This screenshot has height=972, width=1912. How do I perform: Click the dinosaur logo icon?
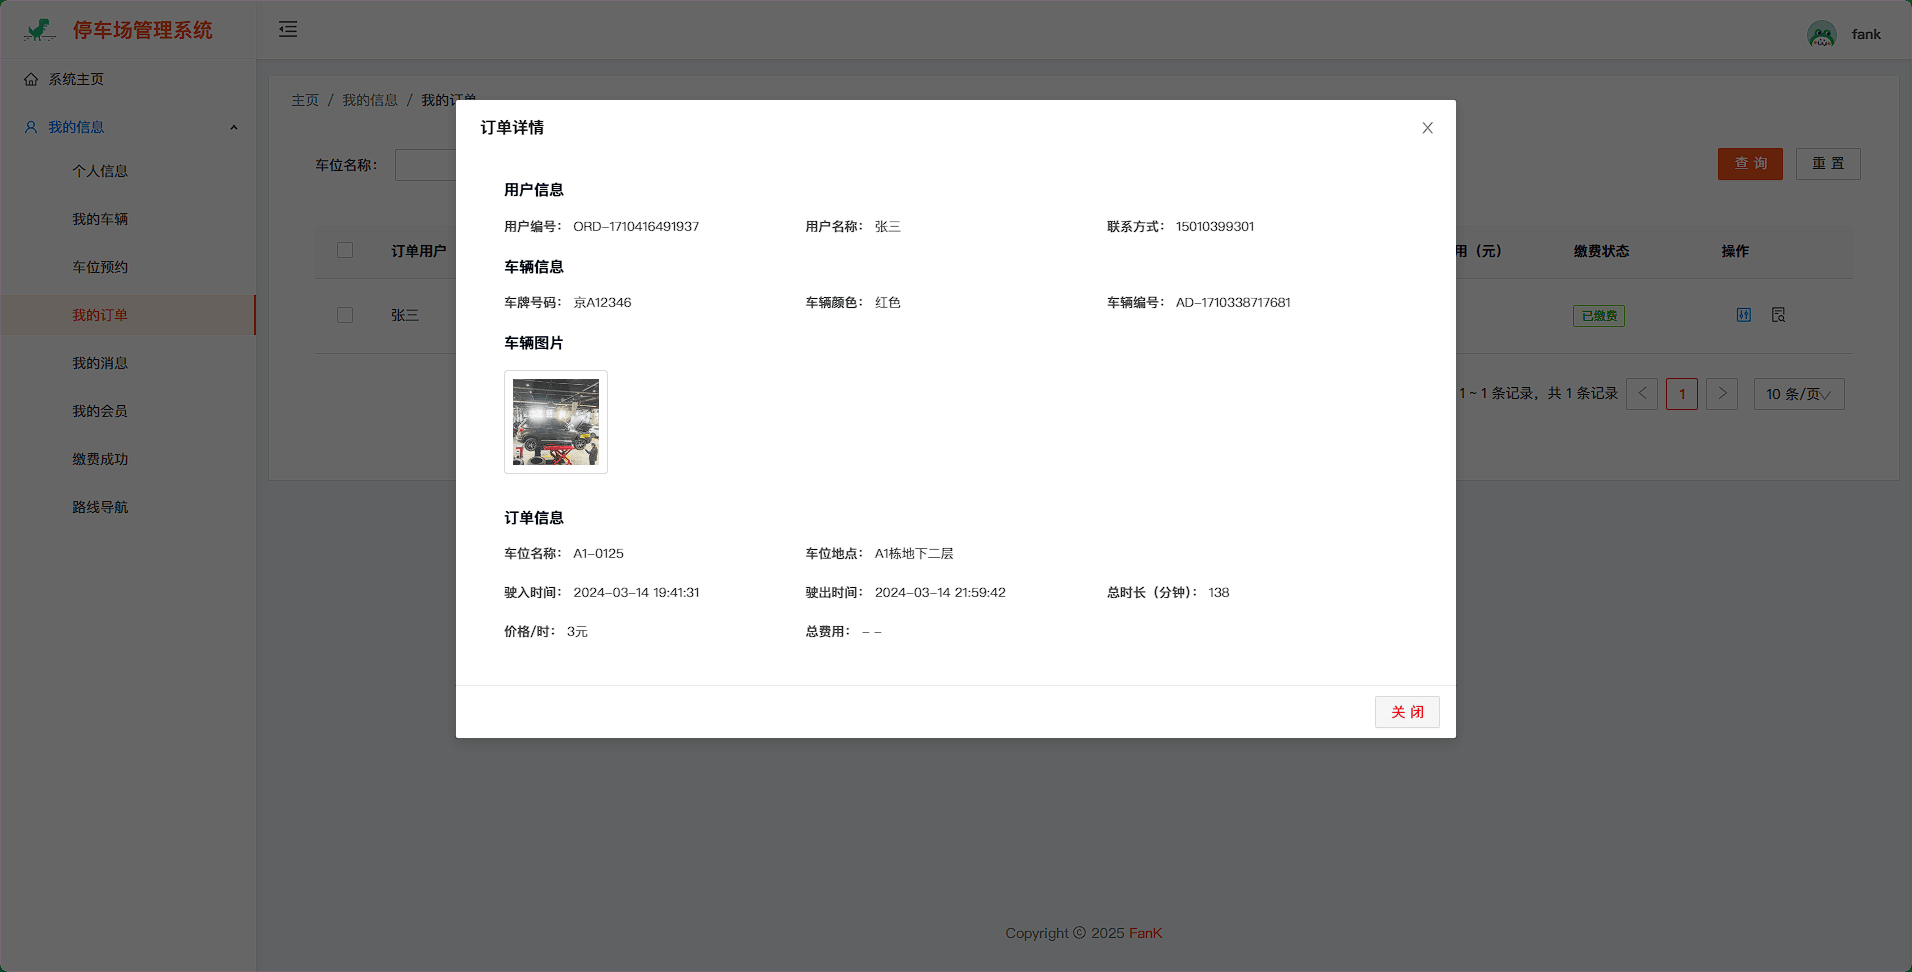pyautogui.click(x=40, y=30)
